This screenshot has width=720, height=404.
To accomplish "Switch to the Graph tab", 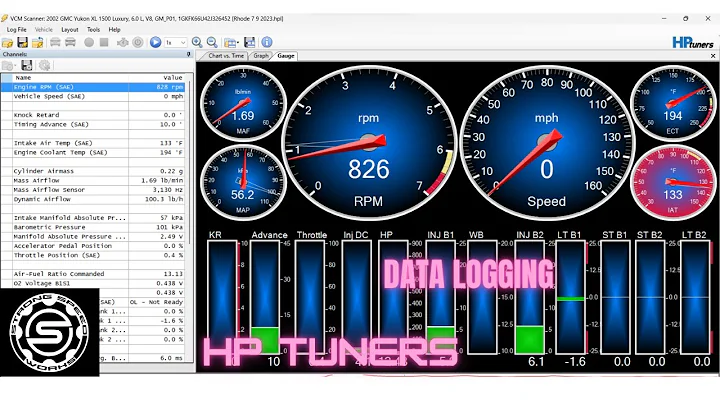I will coord(261,56).
